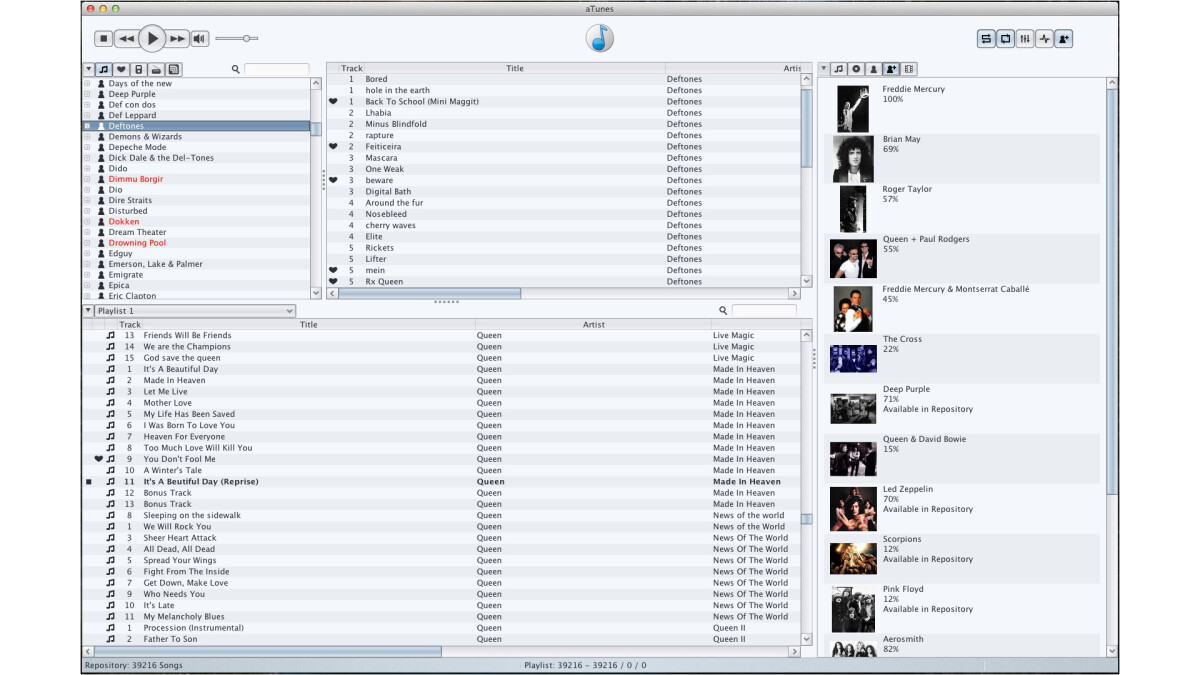This screenshot has height=675, width=1200.
Task: Toggle shuffle mode
Action: point(986,39)
